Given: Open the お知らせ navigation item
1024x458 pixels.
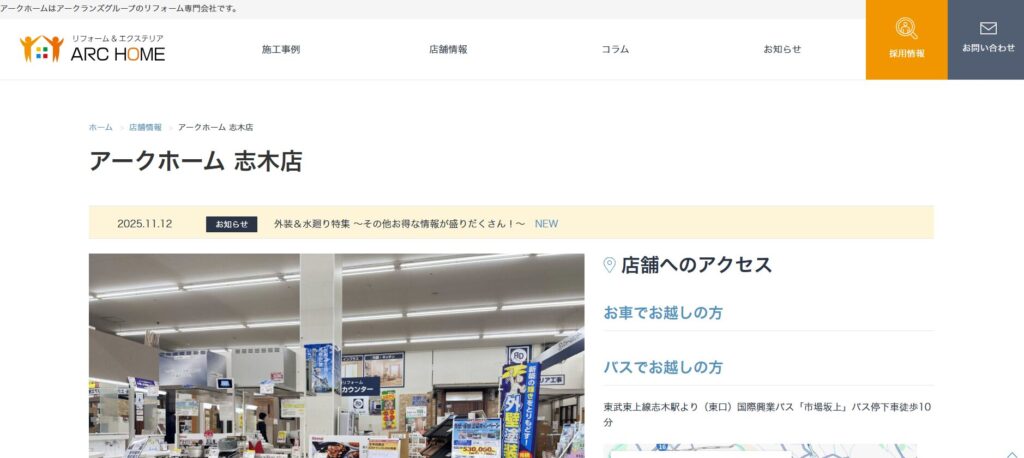Looking at the screenshot, I should click(x=782, y=50).
